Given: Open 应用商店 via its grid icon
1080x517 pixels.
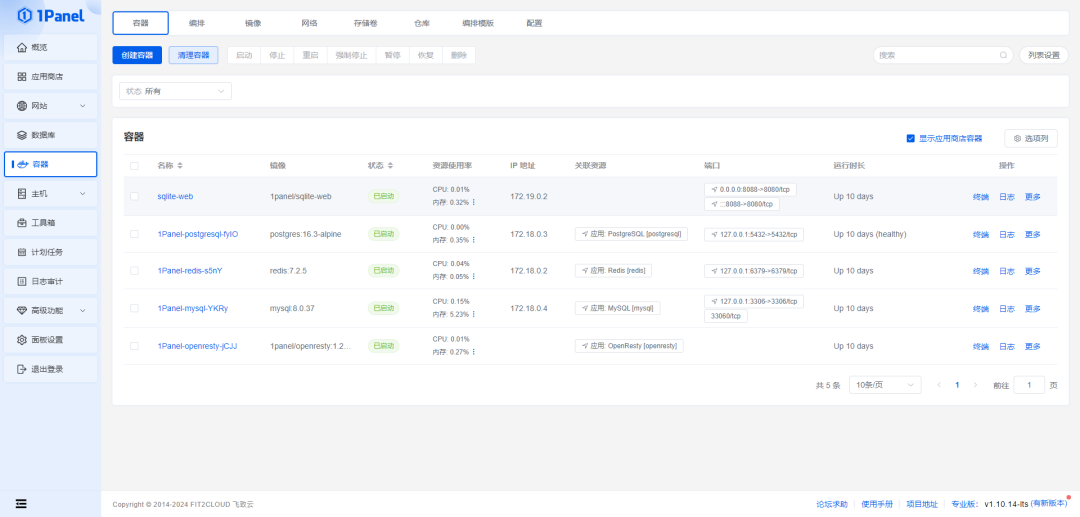Looking at the screenshot, I should pyautogui.click(x=22, y=77).
